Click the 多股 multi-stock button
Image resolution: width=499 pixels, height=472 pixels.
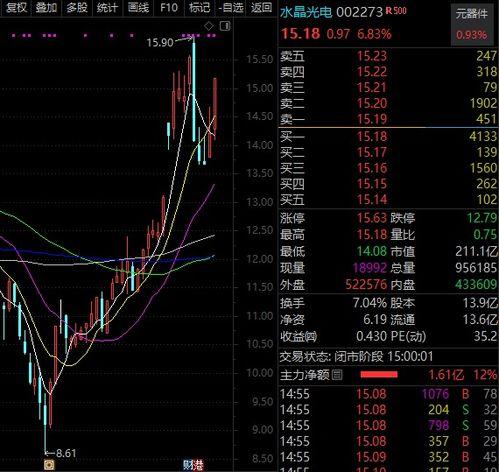77,7
